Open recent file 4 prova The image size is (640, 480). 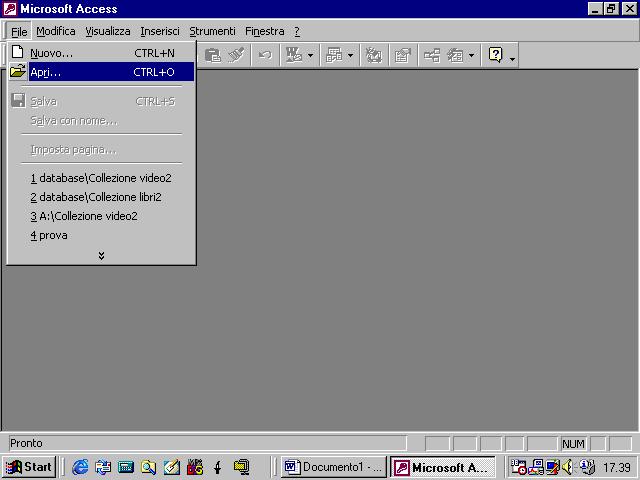49,236
